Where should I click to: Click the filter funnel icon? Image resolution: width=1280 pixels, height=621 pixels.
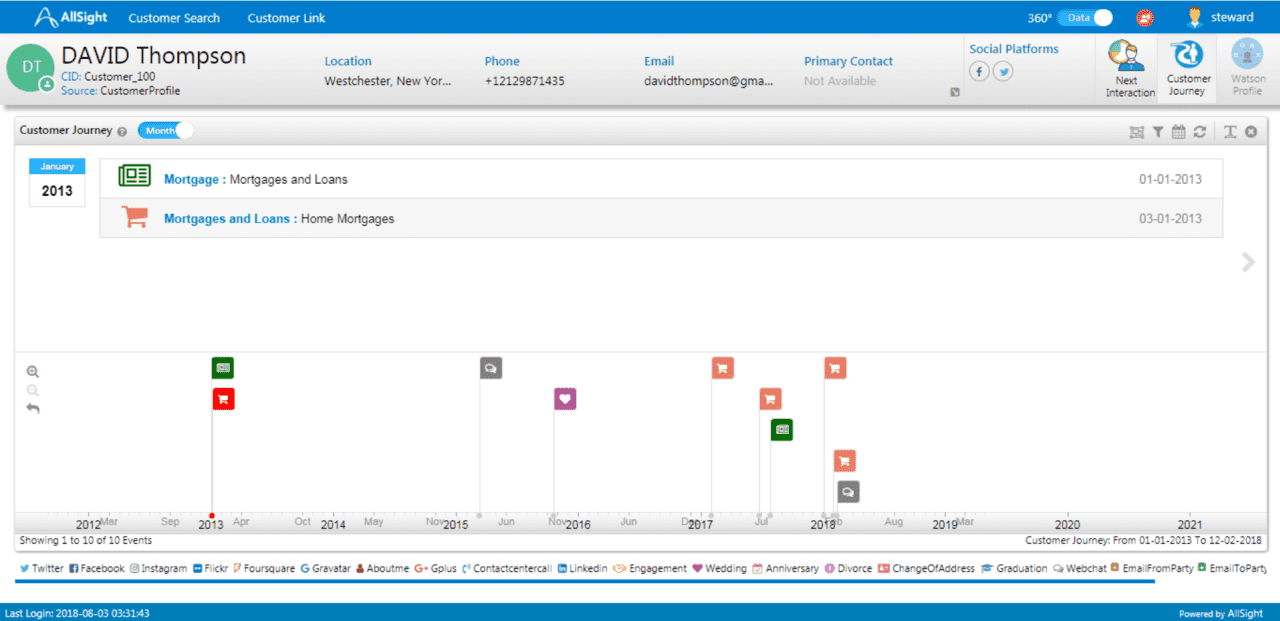(x=1157, y=132)
